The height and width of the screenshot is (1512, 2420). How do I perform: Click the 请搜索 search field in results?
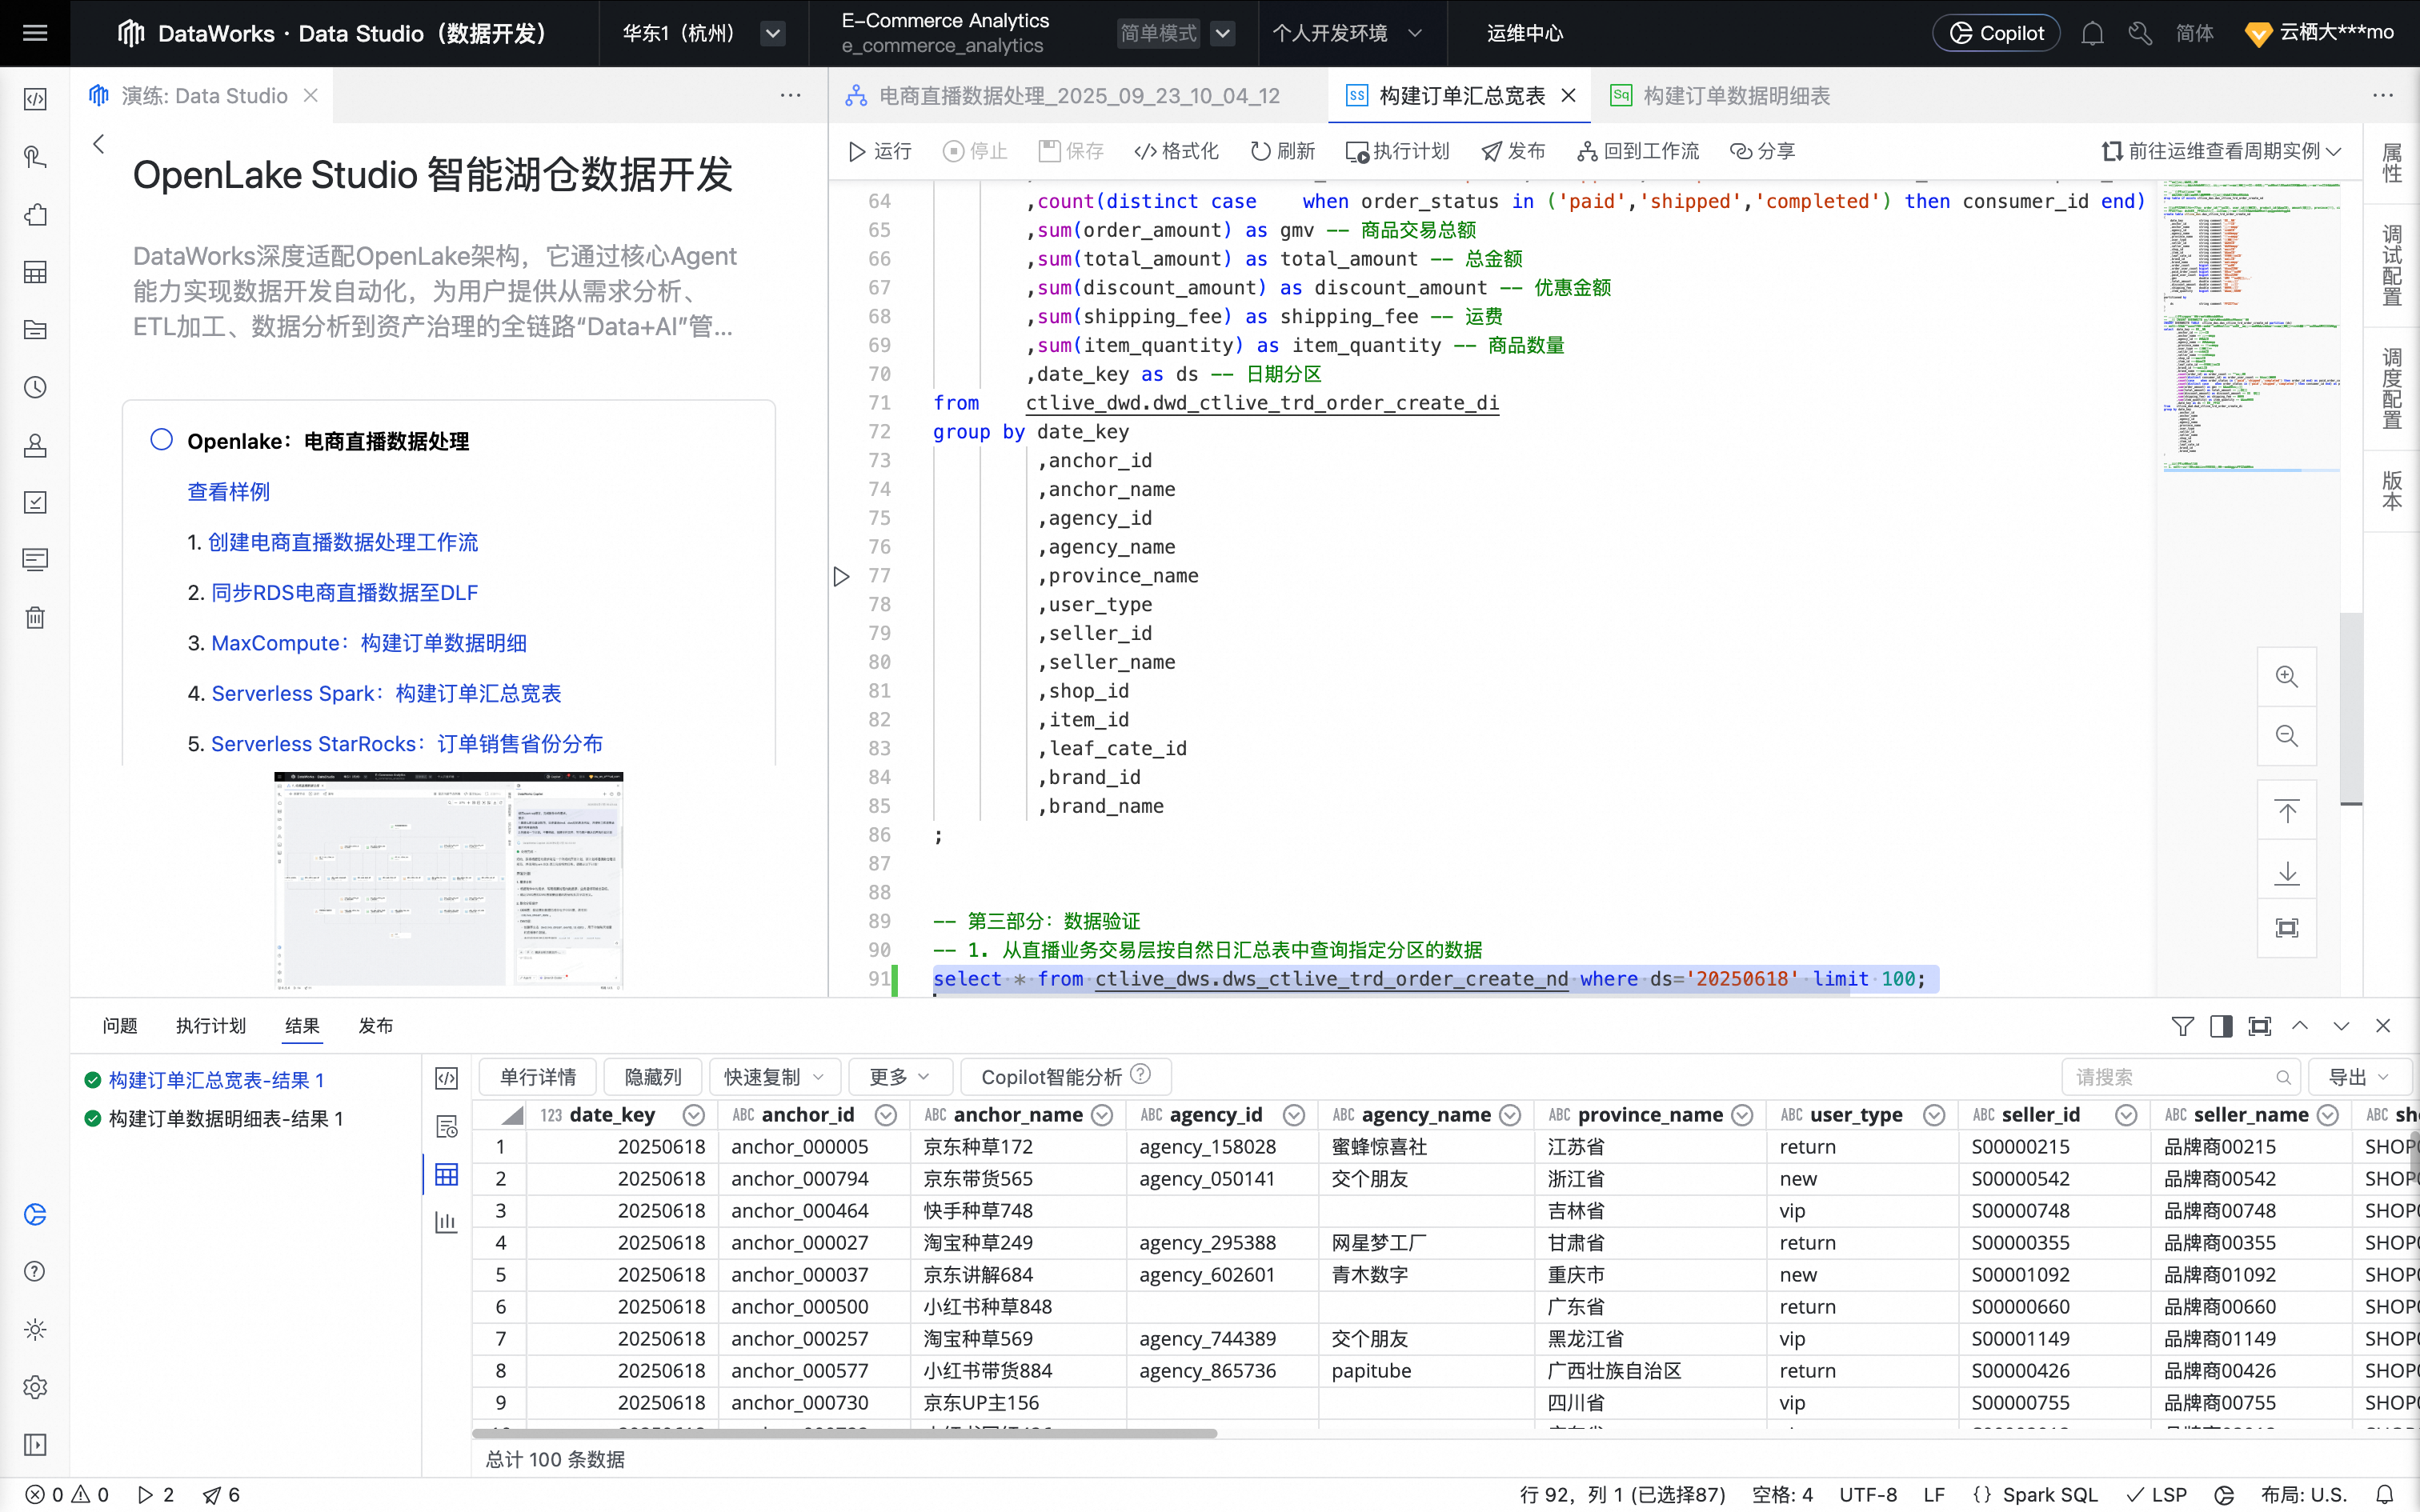(x=2170, y=1077)
